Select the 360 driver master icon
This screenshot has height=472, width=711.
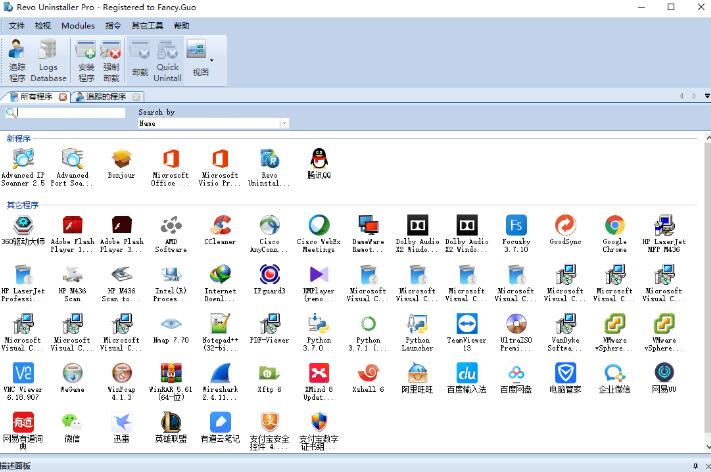click(23, 225)
